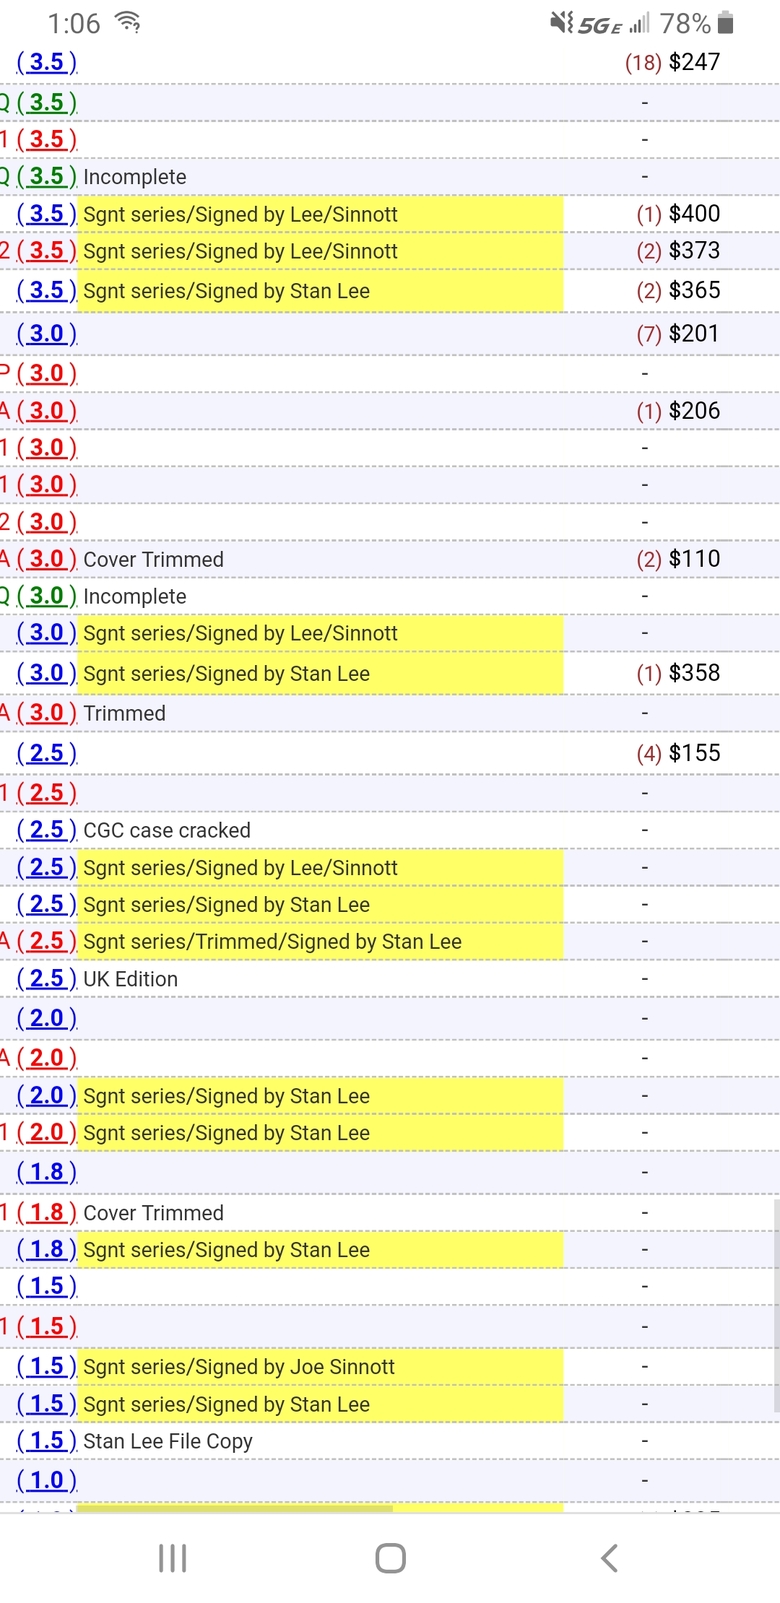
Task: Open the blue 3.5 grade link priced $247
Action: click(47, 62)
